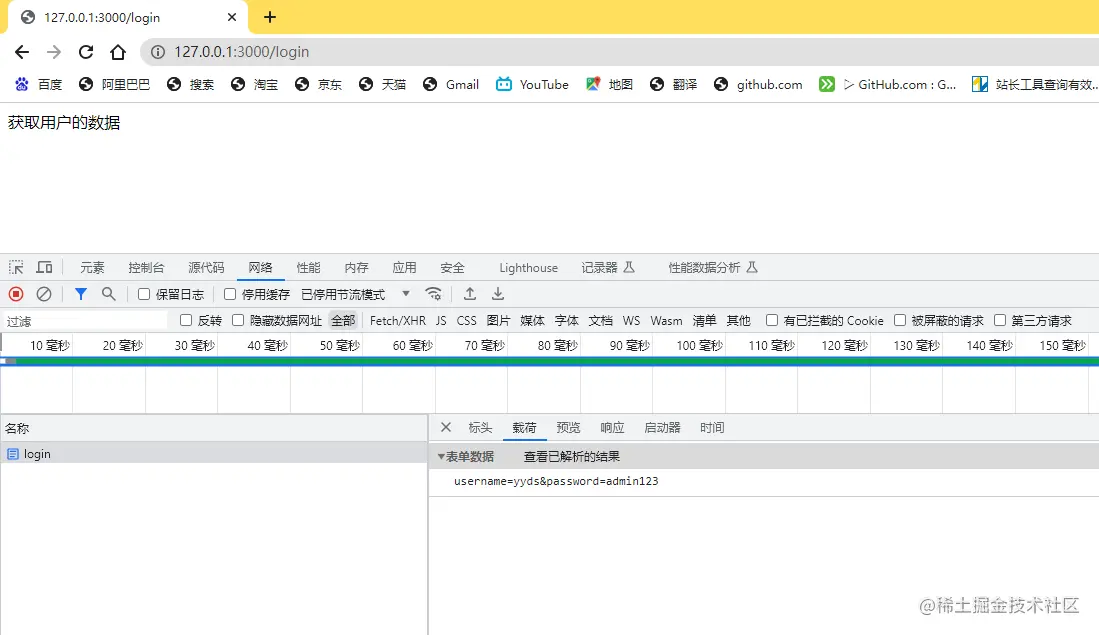Image resolution: width=1099 pixels, height=635 pixels.
Task: Open the 记录器 panel
Action: click(x=608, y=268)
